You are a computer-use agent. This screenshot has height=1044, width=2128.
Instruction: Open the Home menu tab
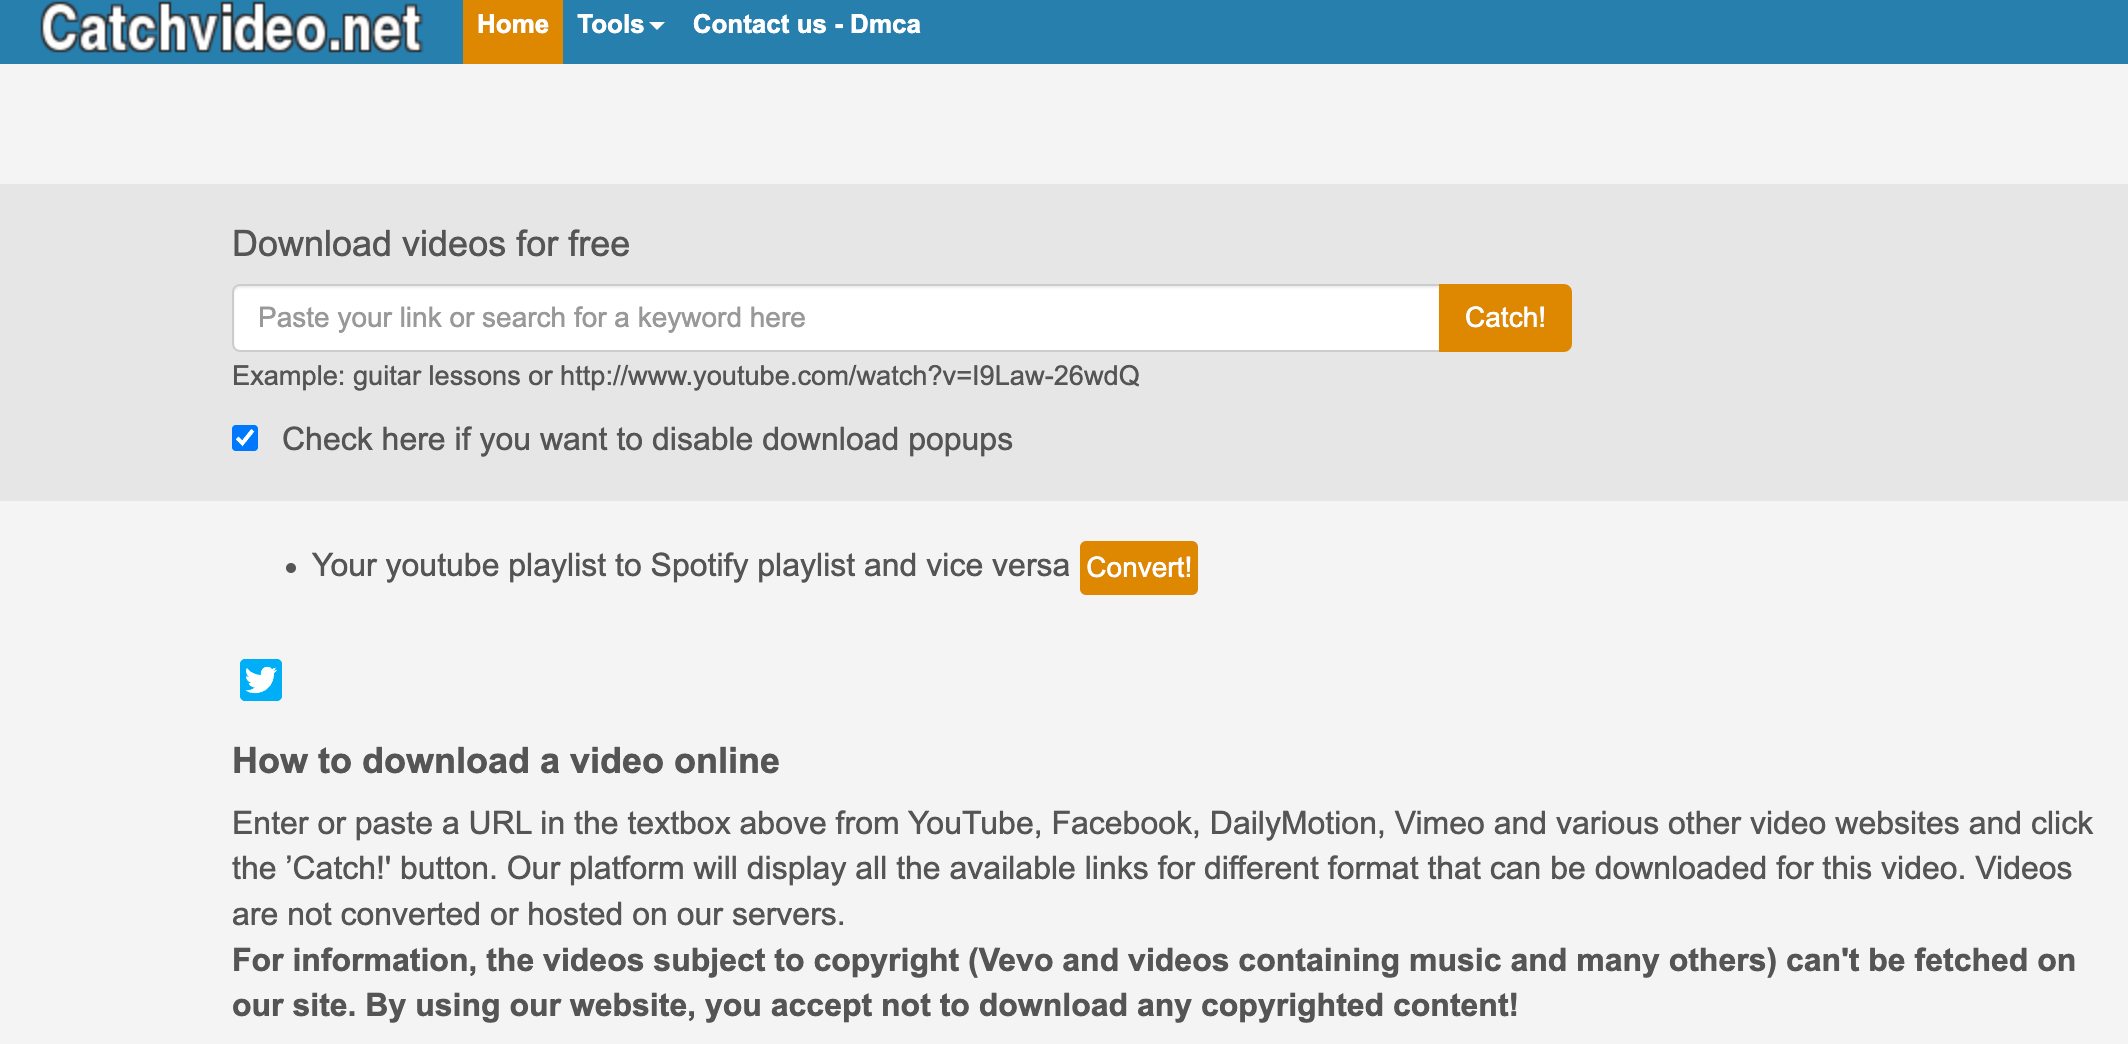point(513,31)
